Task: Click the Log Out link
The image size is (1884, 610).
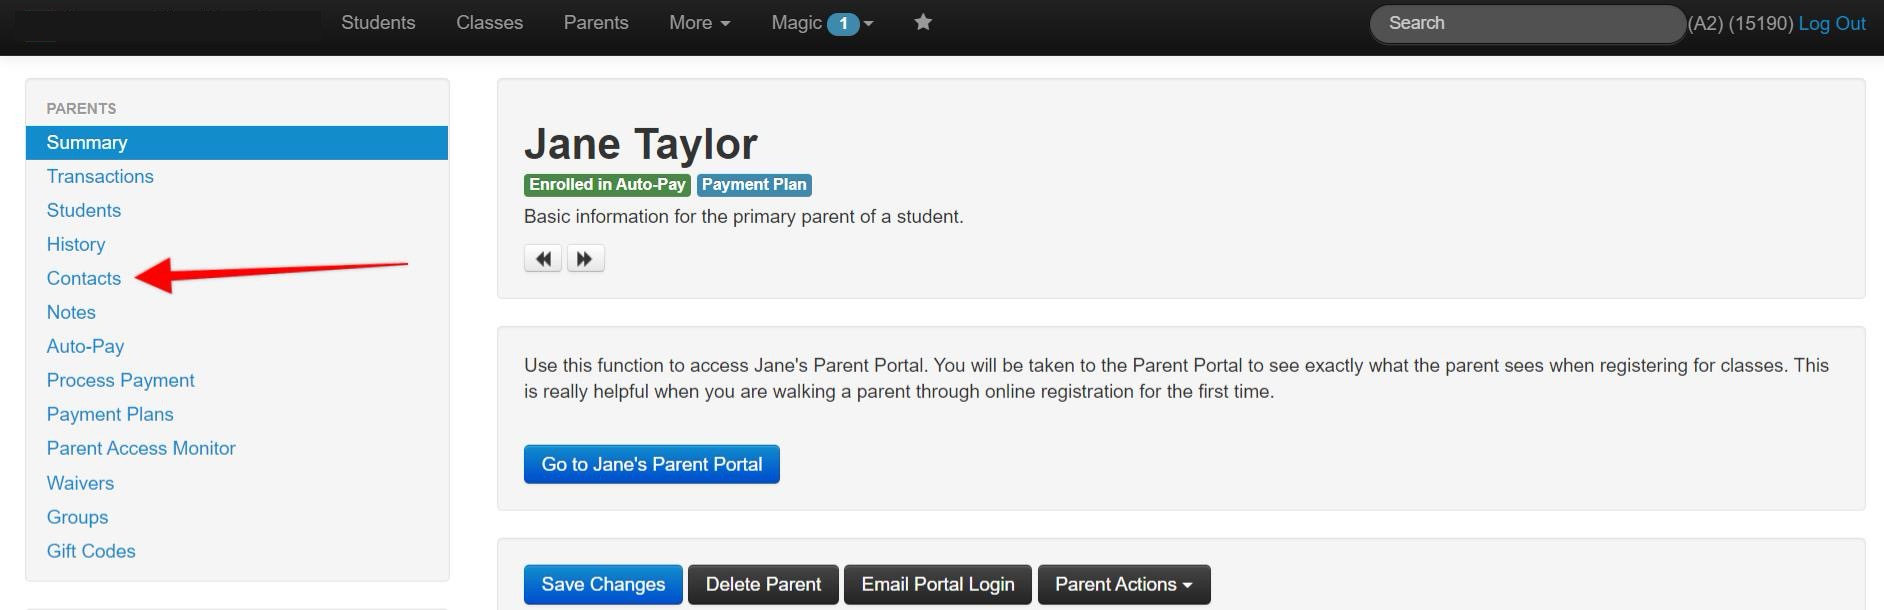Action: (1832, 23)
